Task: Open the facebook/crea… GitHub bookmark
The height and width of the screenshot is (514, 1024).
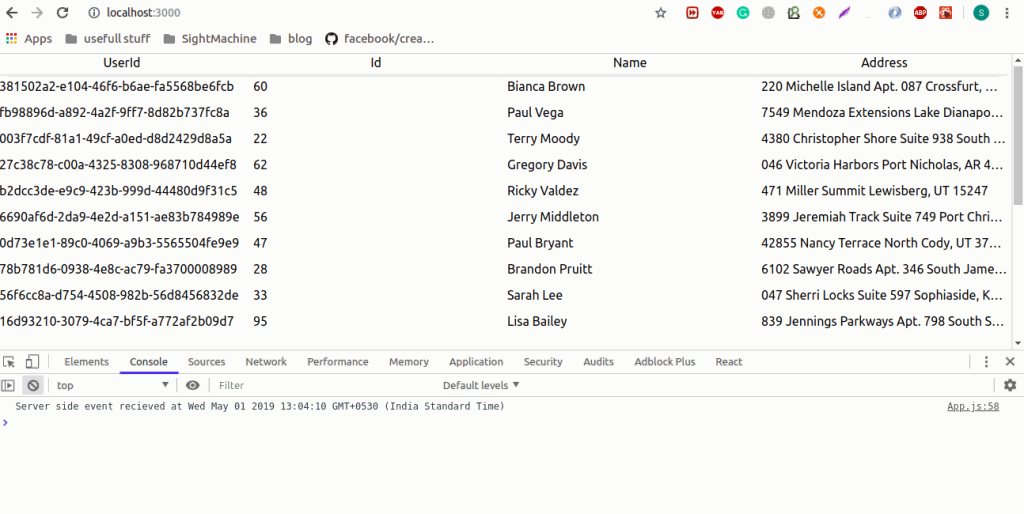Action: [x=380, y=39]
